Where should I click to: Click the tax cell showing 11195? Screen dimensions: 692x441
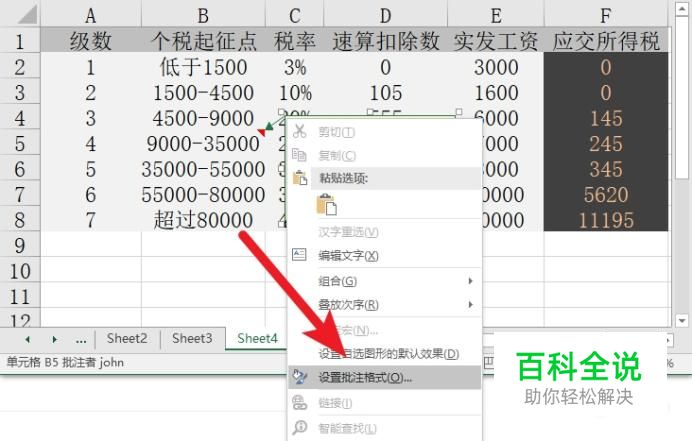pos(606,219)
